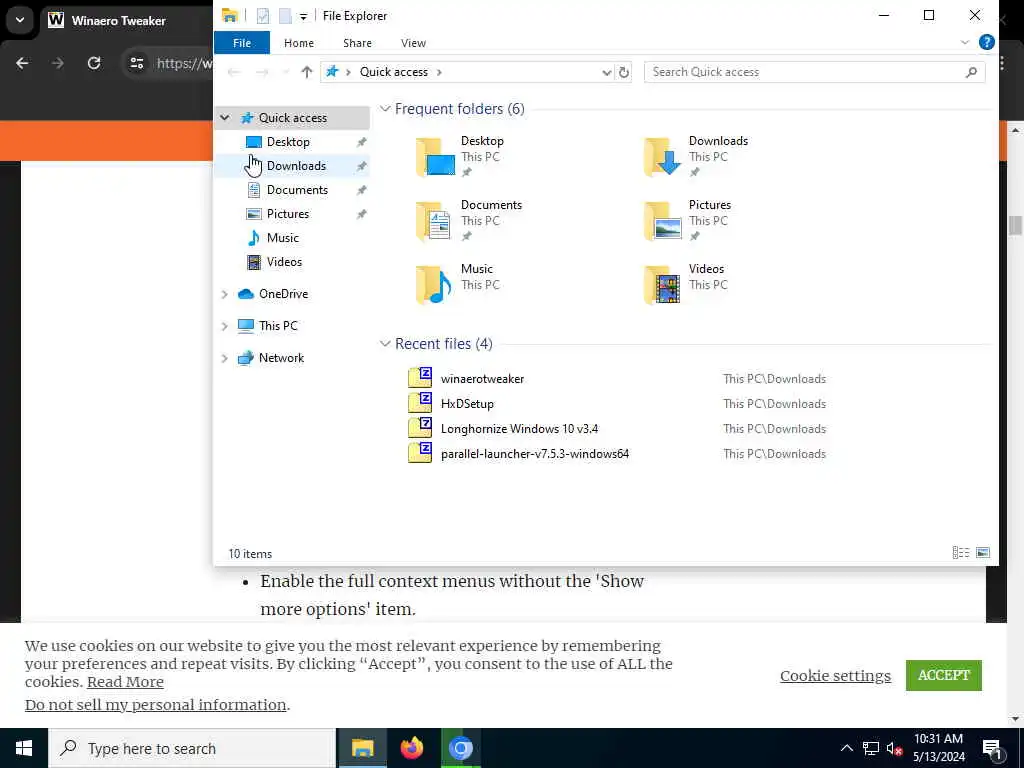Click Do not sell my personal information link
The height and width of the screenshot is (768, 1024).
(155, 705)
